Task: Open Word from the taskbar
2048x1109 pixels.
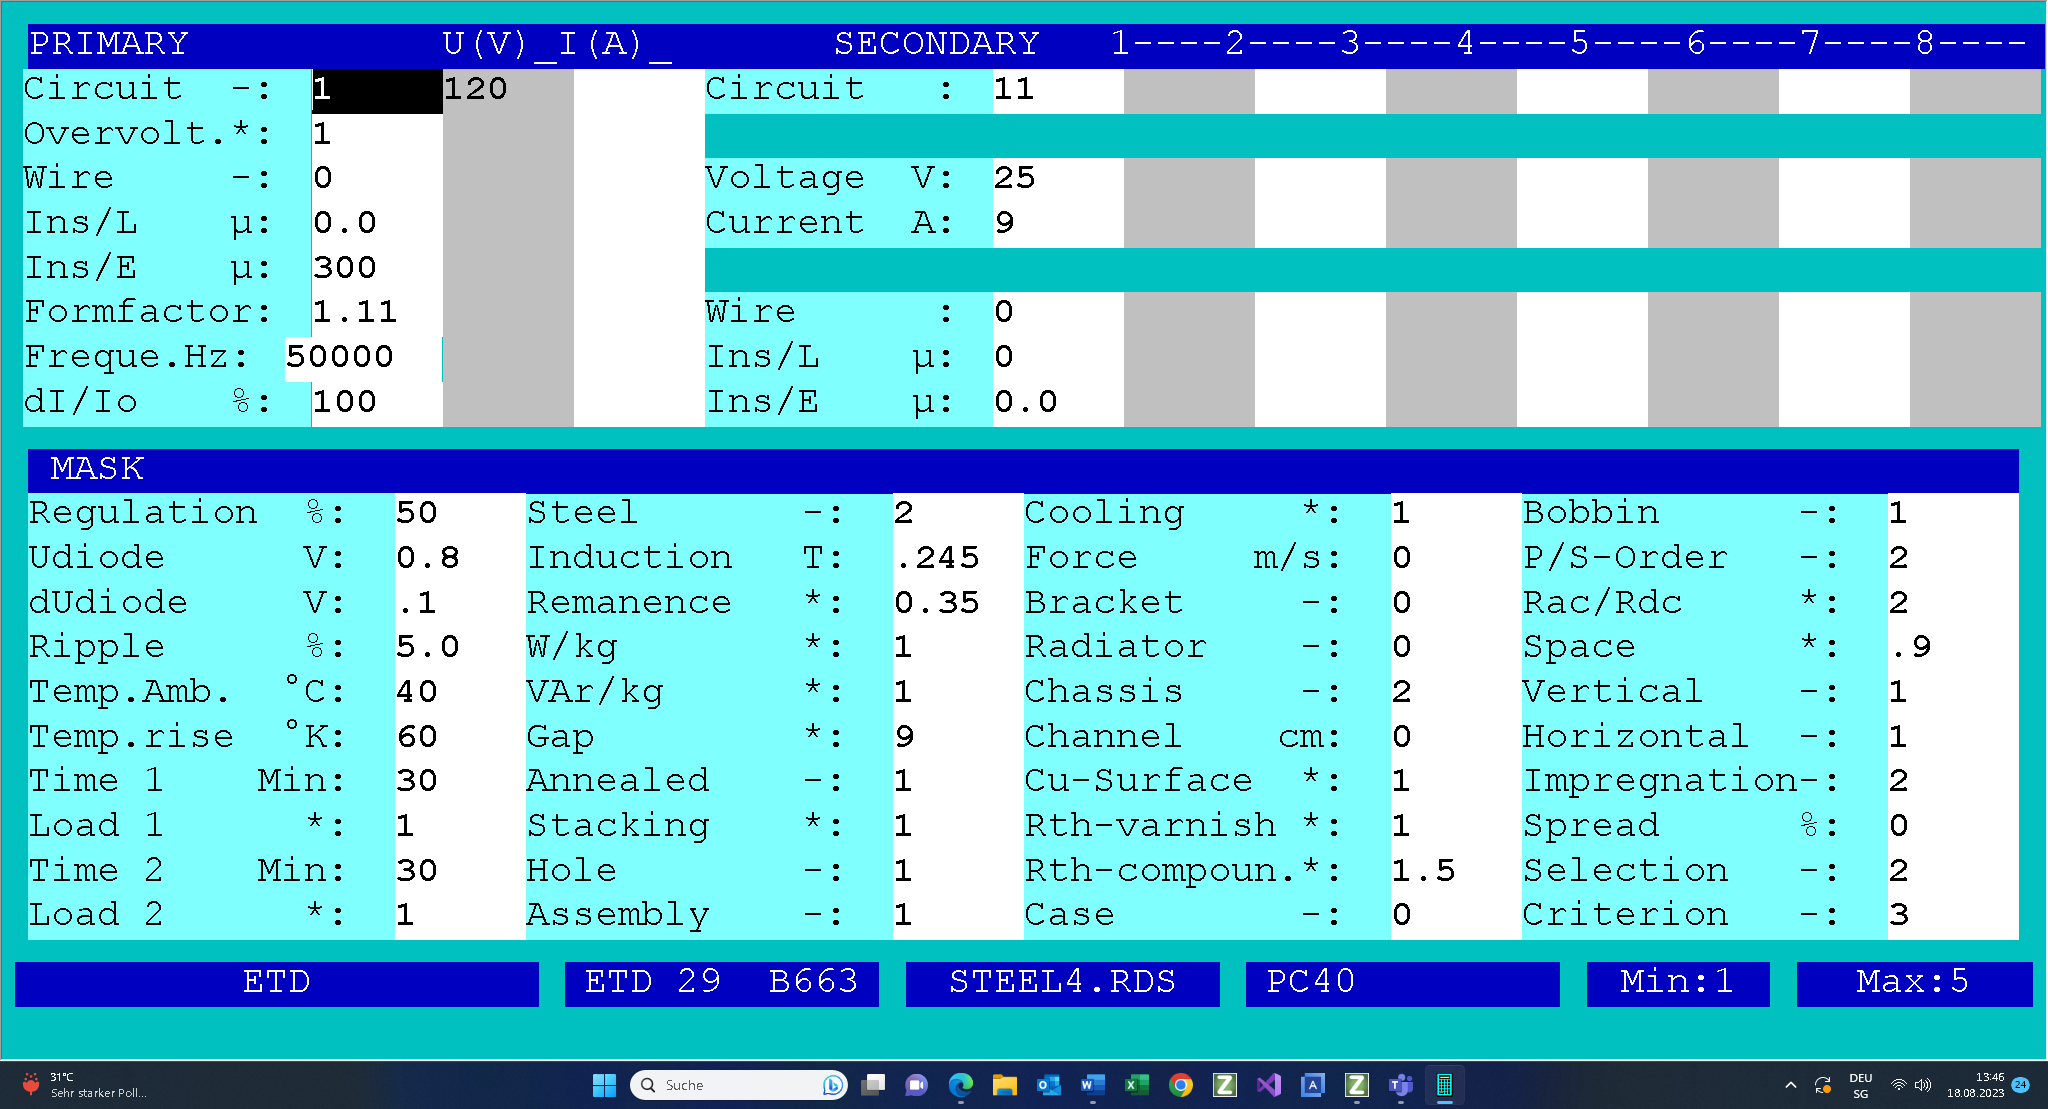Action: 1093,1085
